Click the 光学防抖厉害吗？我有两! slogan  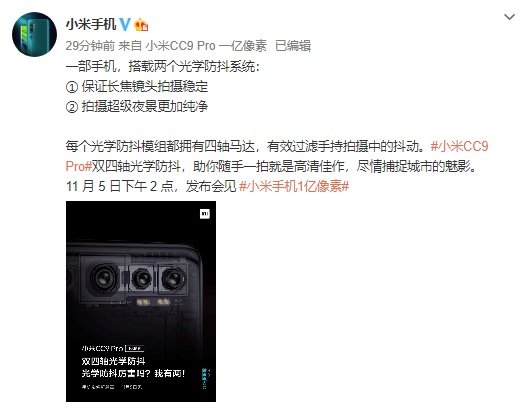coord(133,373)
